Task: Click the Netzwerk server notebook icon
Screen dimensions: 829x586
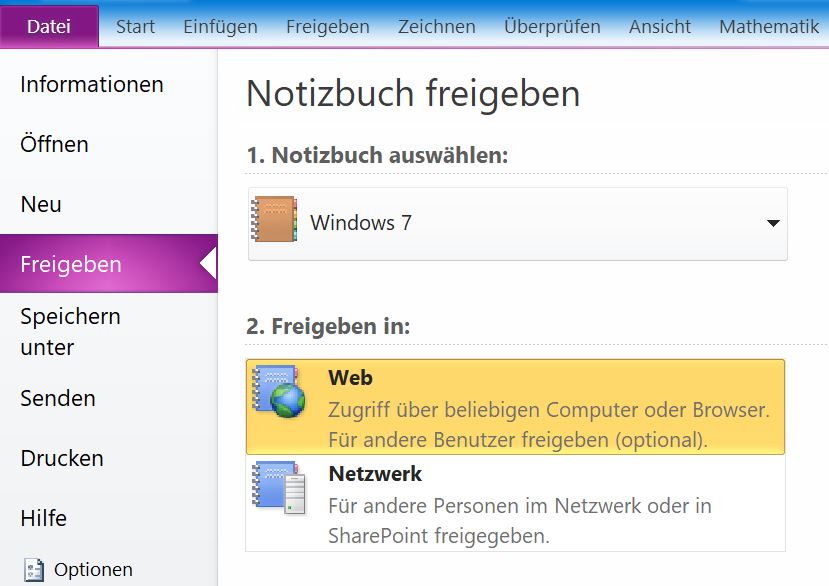Action: [x=279, y=488]
